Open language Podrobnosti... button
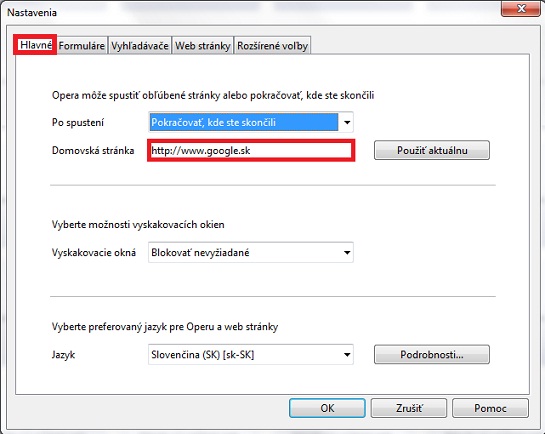This screenshot has height=434, width=545. (432, 354)
